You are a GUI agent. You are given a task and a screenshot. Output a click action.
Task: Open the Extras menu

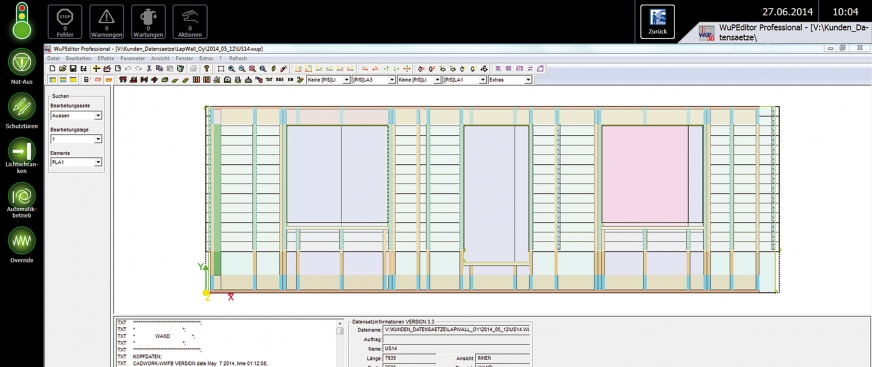pos(206,58)
